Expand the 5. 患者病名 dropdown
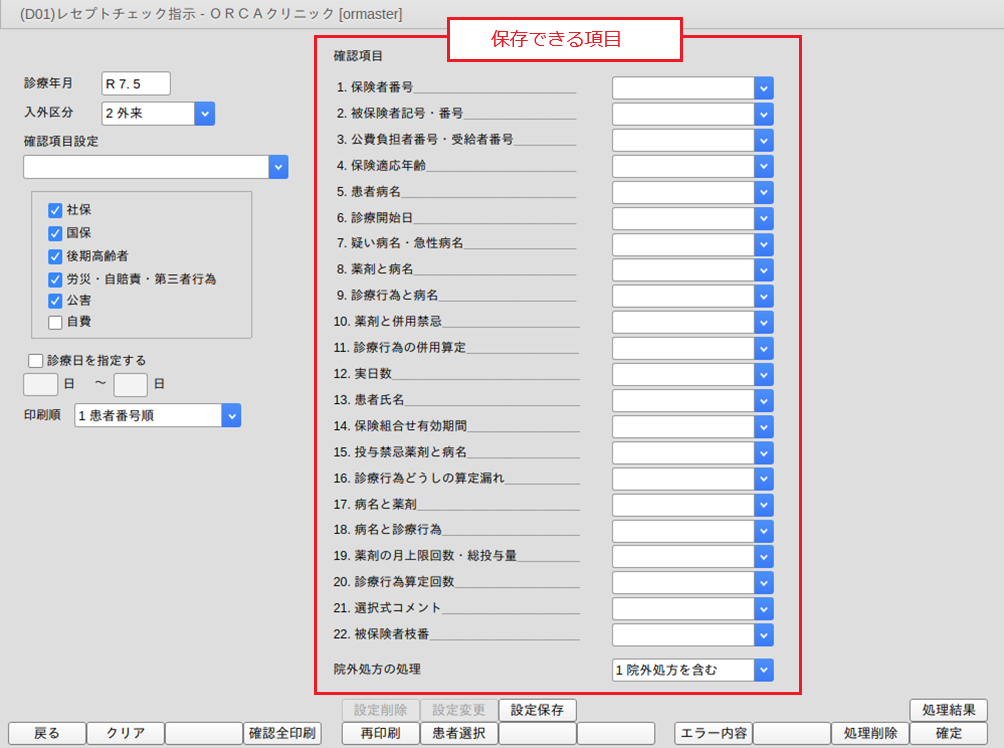The image size is (1004, 748). (x=764, y=192)
